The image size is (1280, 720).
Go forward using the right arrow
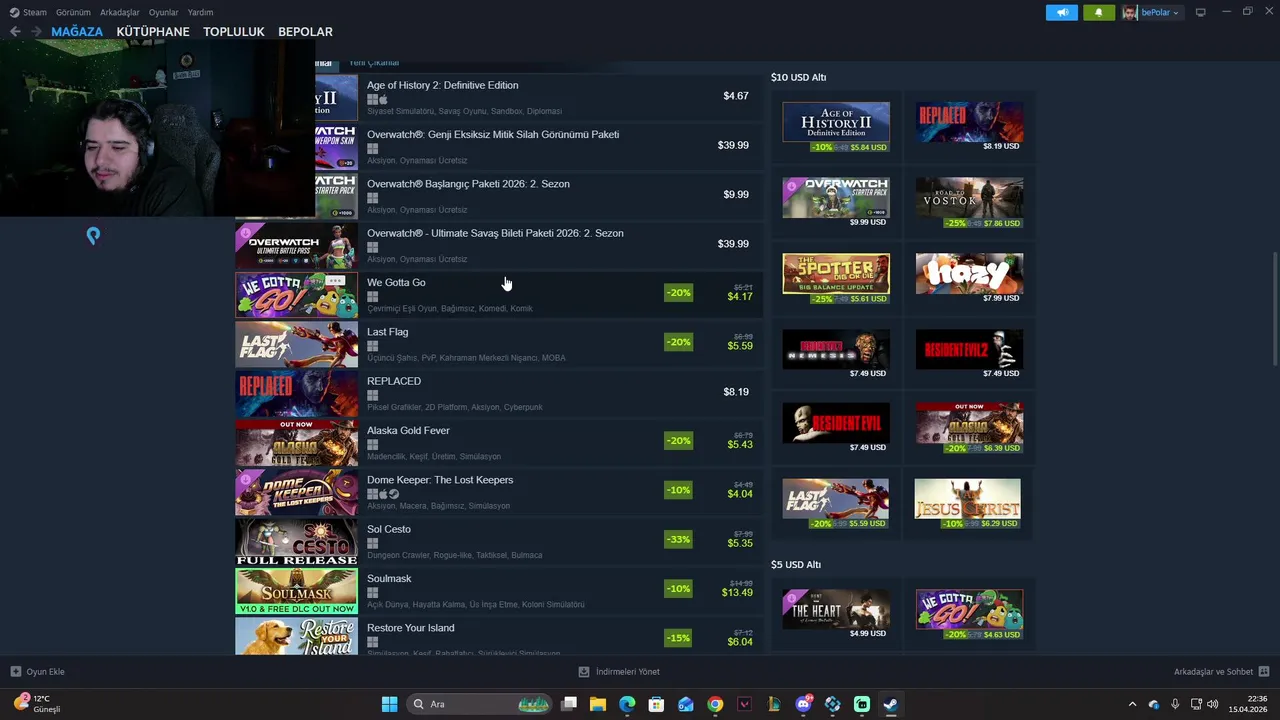36,32
